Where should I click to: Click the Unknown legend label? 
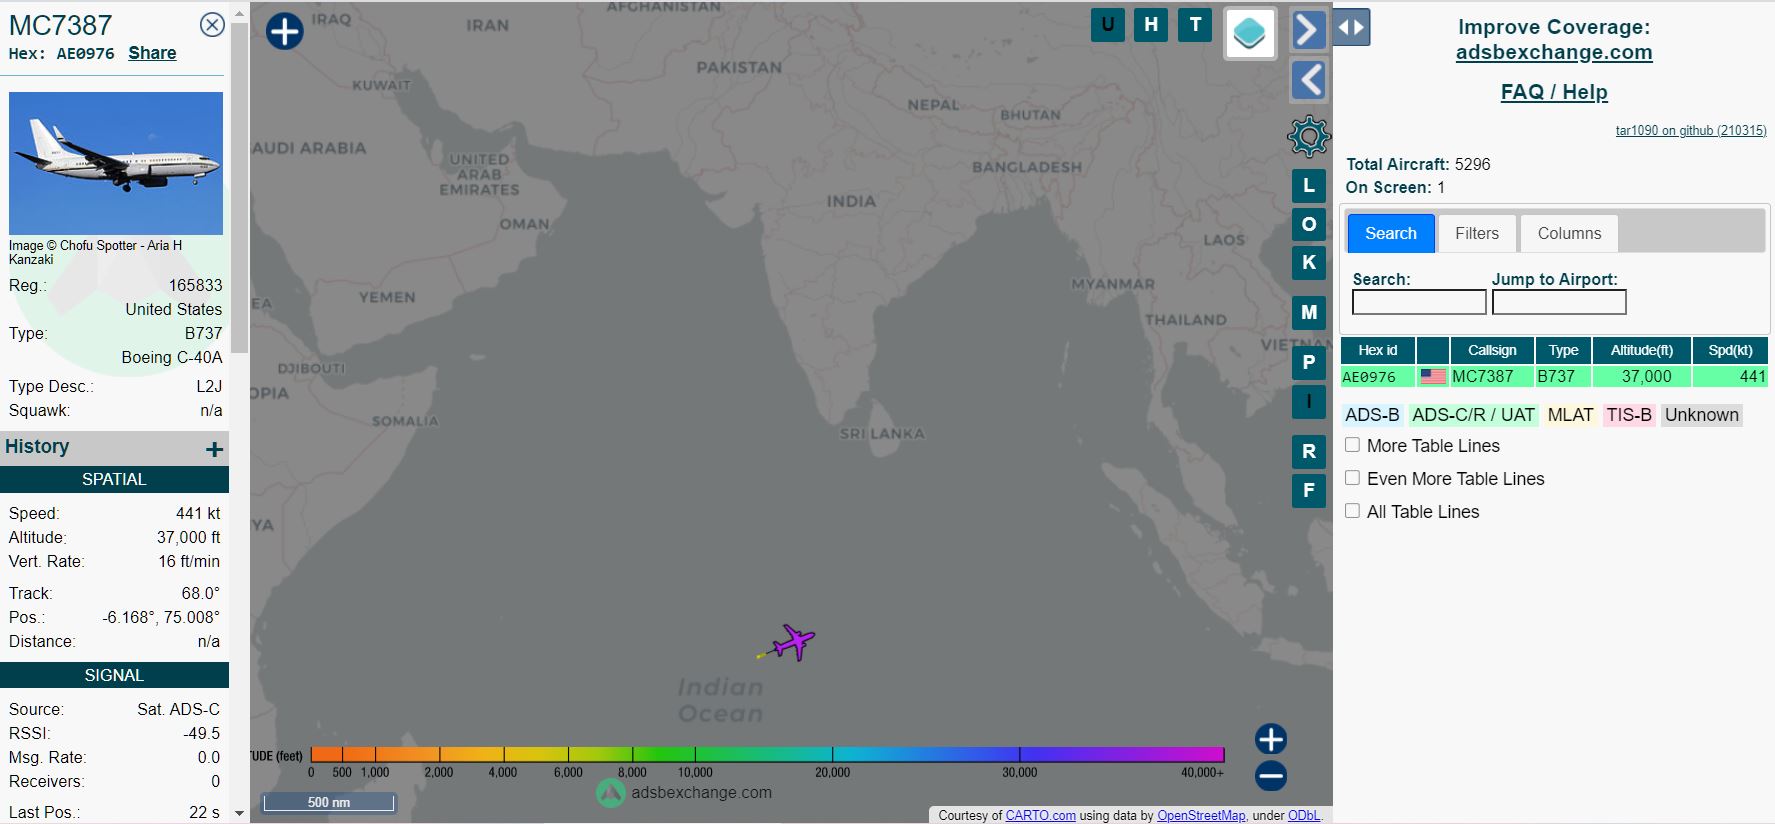tap(1701, 415)
